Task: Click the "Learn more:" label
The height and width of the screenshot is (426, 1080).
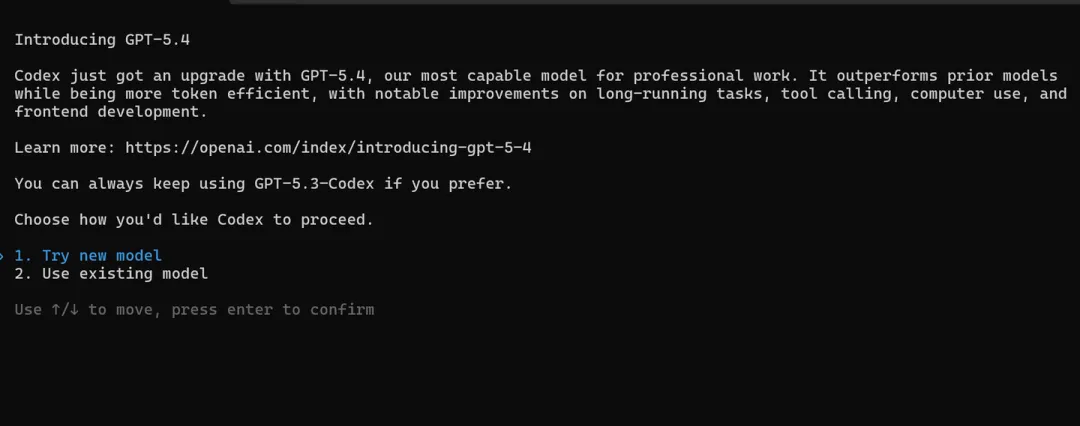Action: click(x=64, y=148)
